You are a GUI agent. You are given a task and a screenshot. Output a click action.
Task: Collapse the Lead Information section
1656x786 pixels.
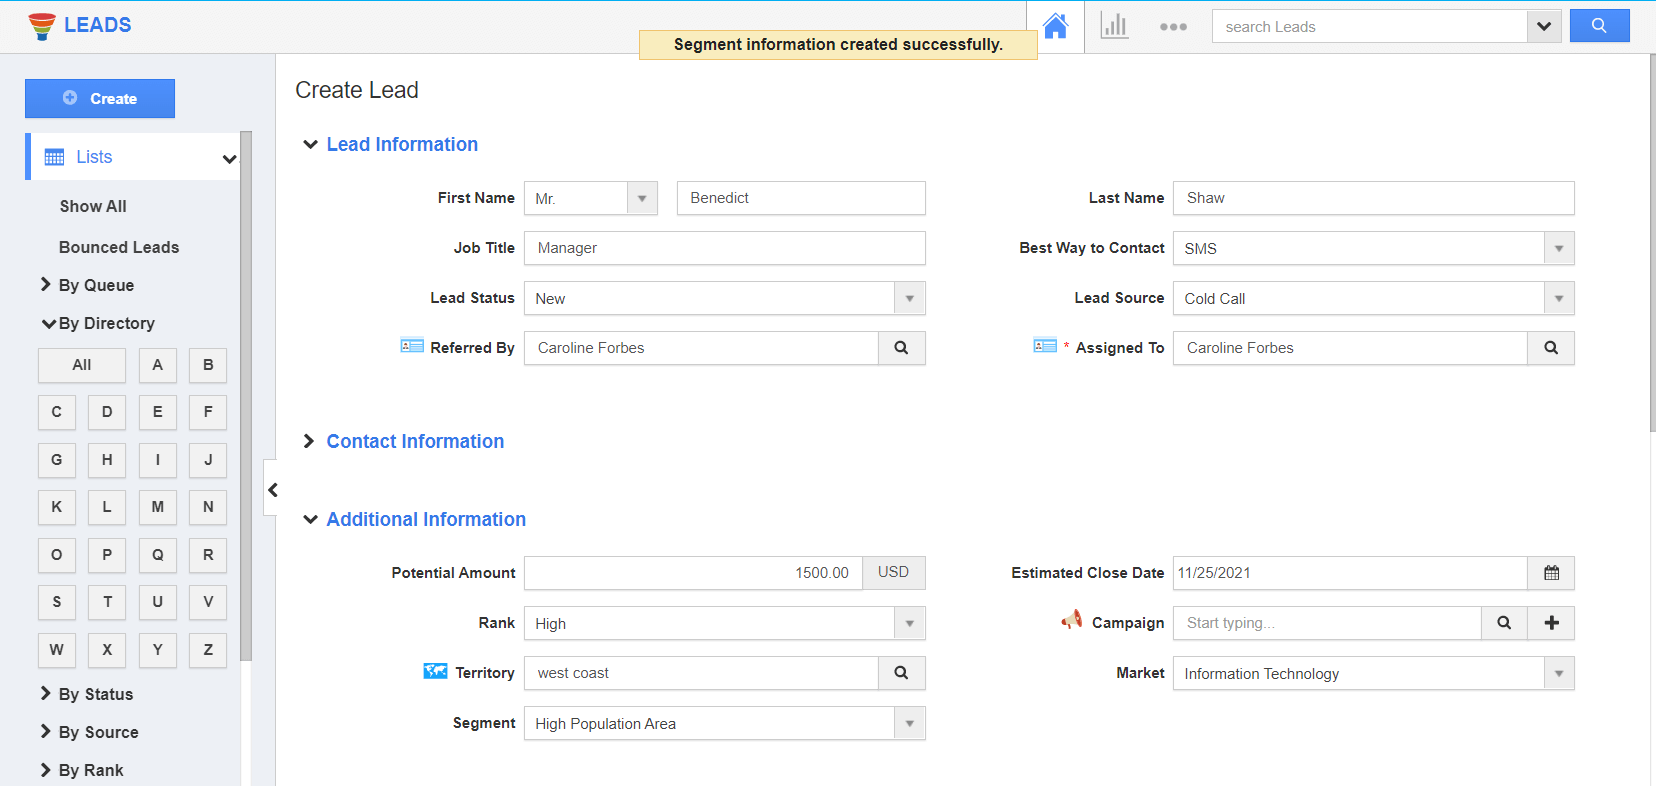coord(310,145)
